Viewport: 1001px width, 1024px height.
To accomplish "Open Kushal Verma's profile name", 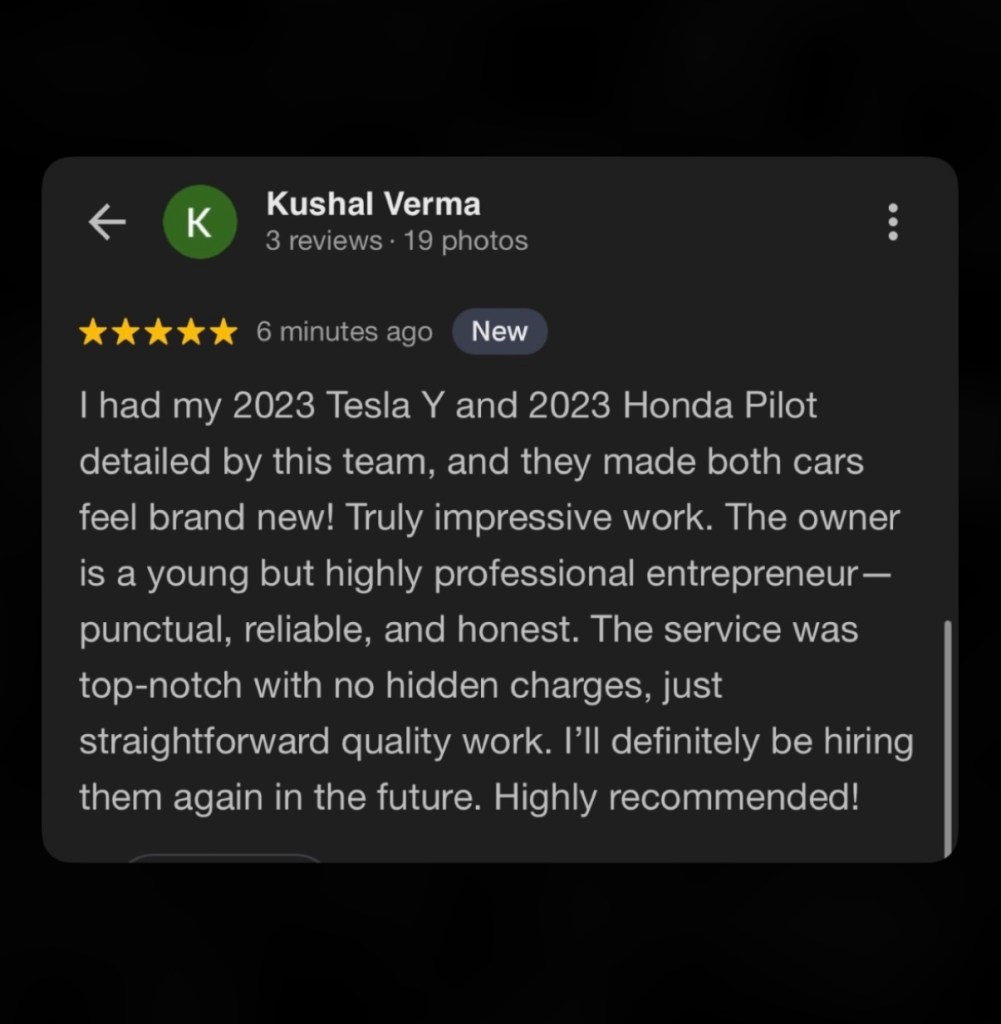I will pos(373,204).
